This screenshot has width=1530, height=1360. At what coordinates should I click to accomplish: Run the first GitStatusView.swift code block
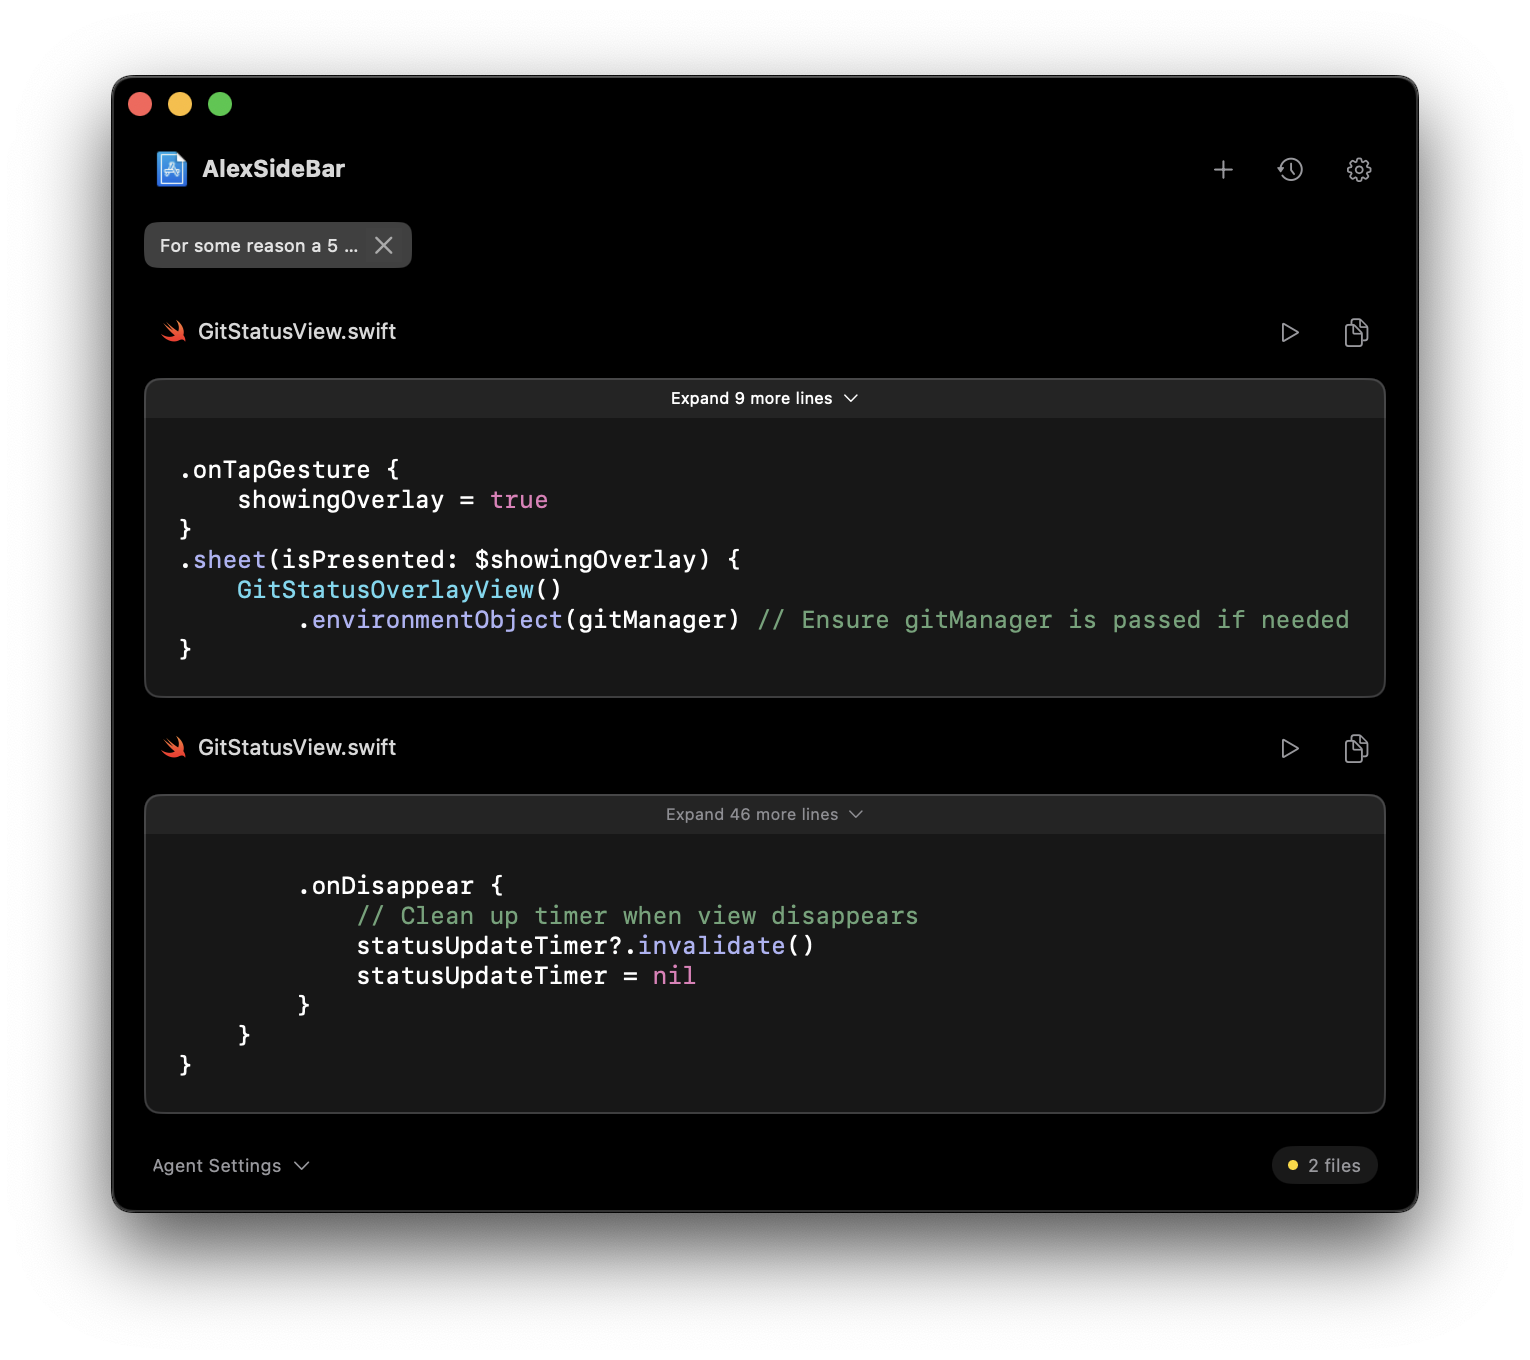1289,332
